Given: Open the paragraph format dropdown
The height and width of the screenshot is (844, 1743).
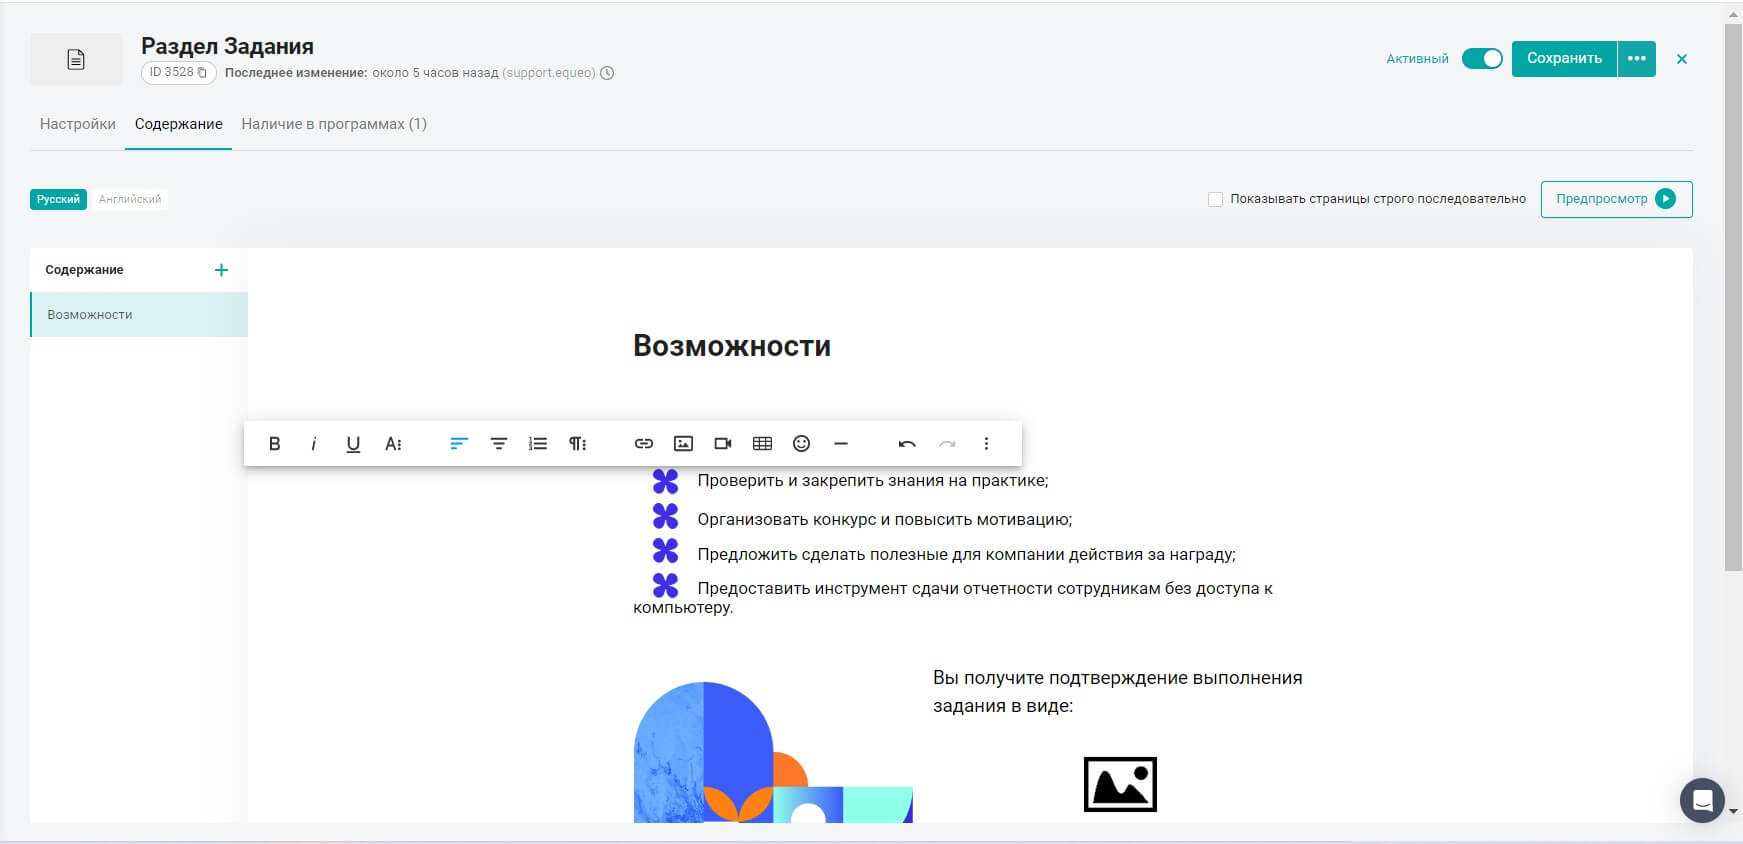Looking at the screenshot, I should [578, 444].
